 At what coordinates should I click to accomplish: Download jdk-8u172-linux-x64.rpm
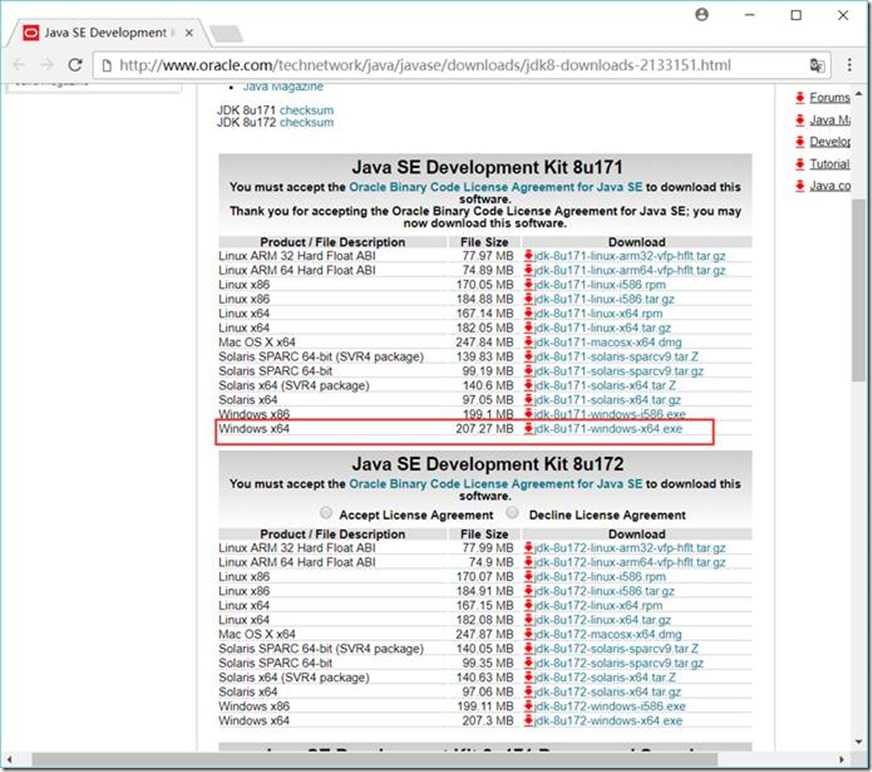pyautogui.click(x=598, y=606)
